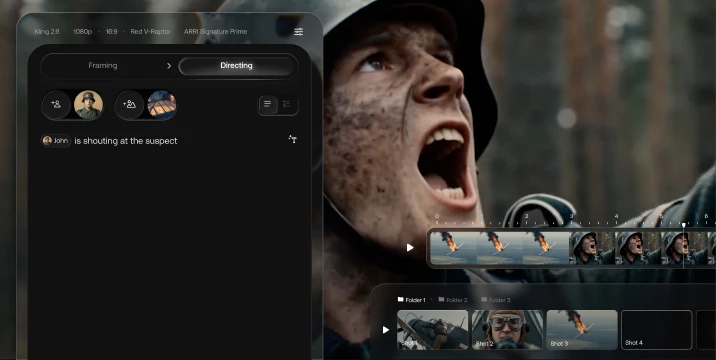Select first shouting soldier frame in timeline
This screenshot has width=716, height=360.
592,248
